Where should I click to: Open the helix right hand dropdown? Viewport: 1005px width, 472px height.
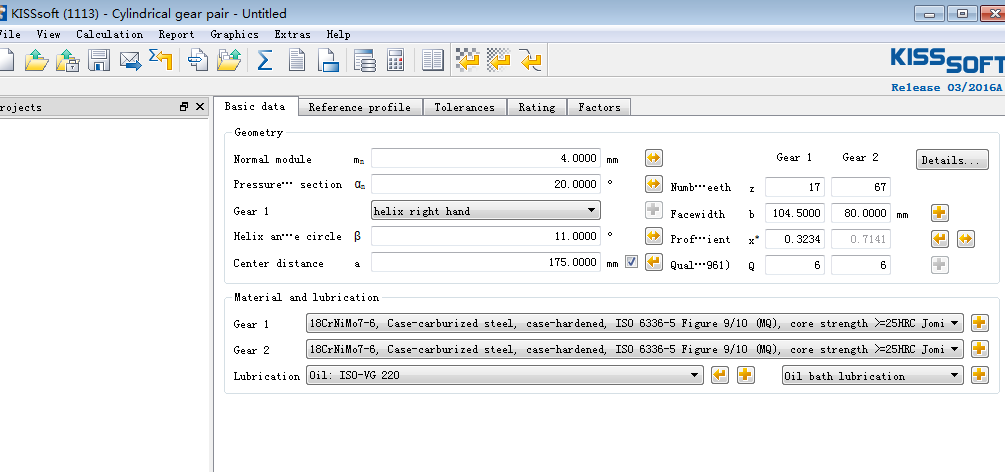[x=486, y=210]
